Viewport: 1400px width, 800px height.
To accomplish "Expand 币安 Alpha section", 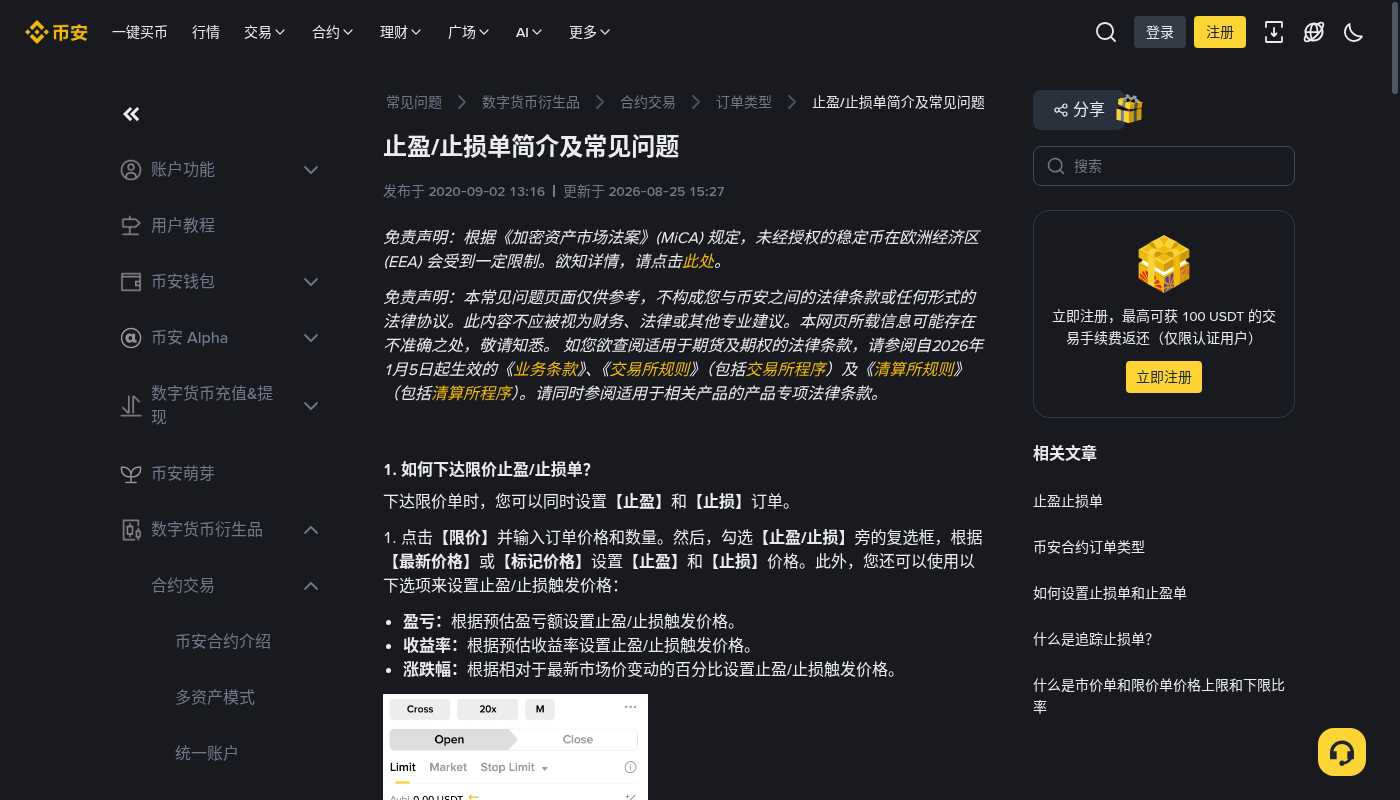I will pos(311,338).
